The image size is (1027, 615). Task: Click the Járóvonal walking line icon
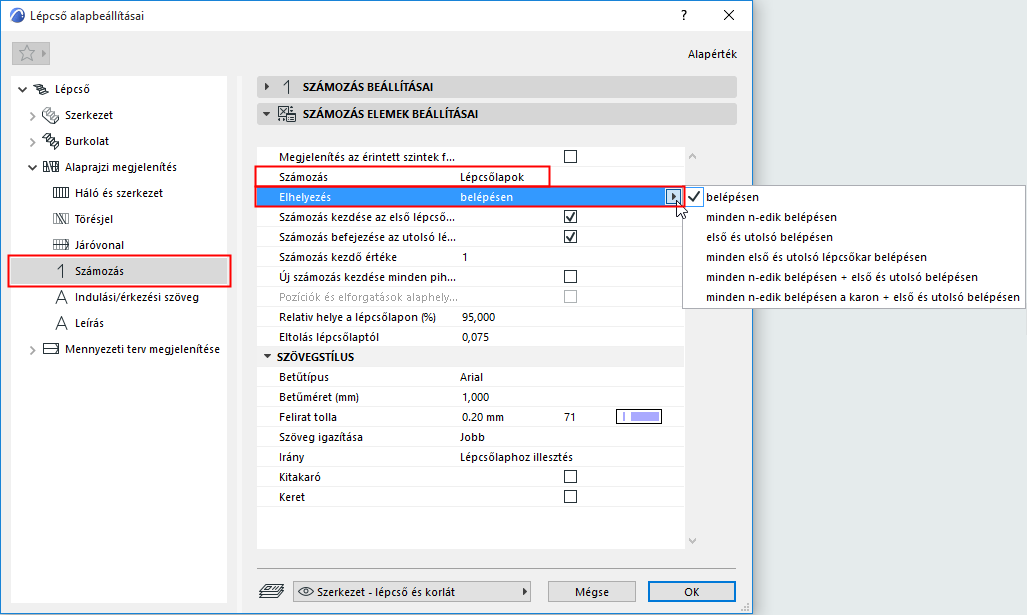point(61,245)
